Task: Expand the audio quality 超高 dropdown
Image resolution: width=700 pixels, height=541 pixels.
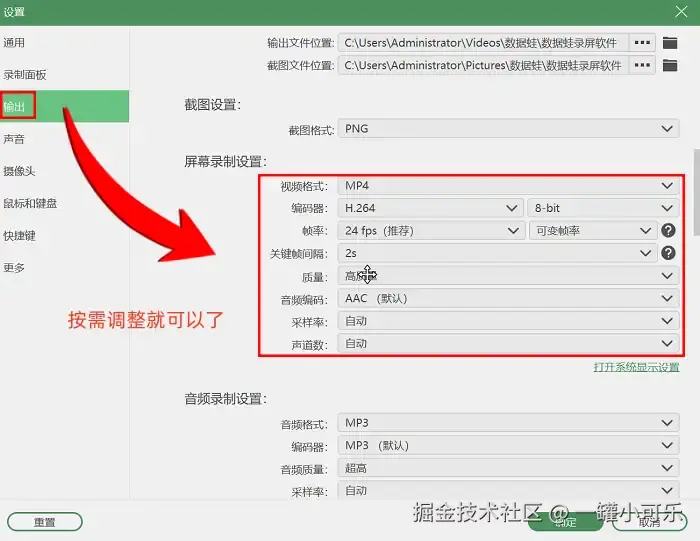Action: point(508,468)
